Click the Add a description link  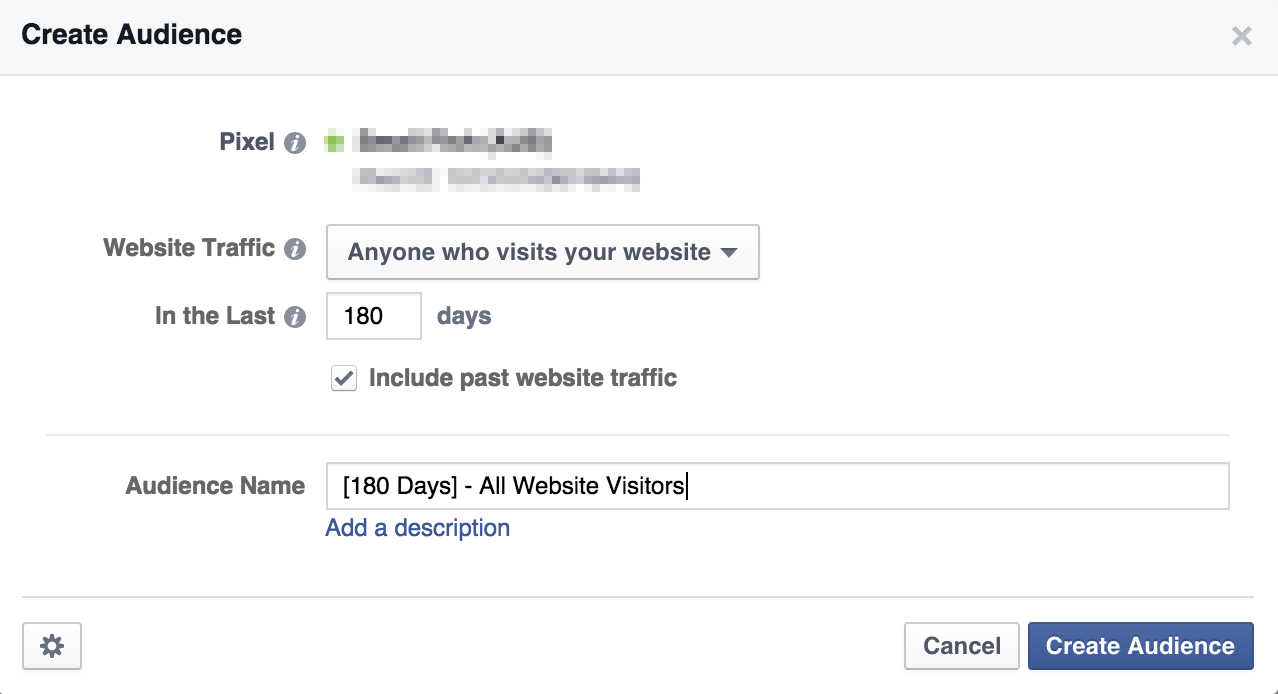click(418, 528)
